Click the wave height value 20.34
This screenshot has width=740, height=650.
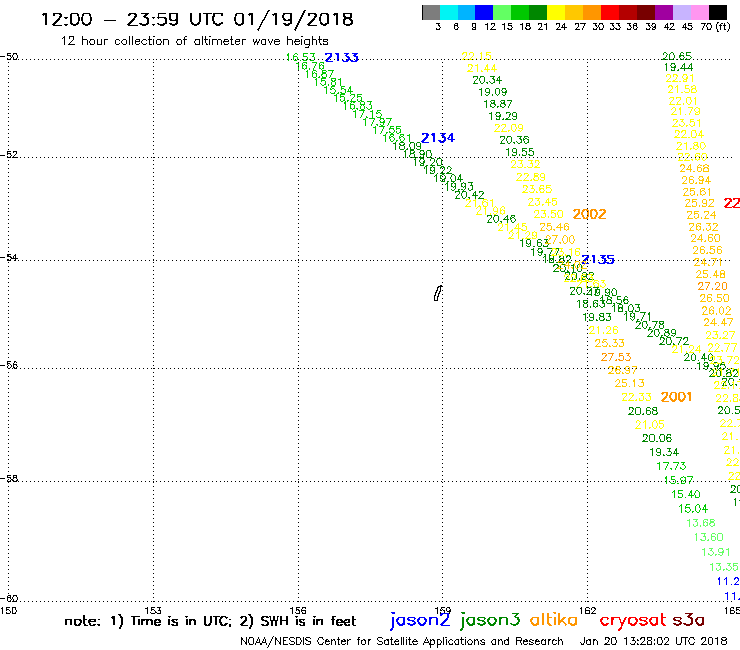coord(487,80)
